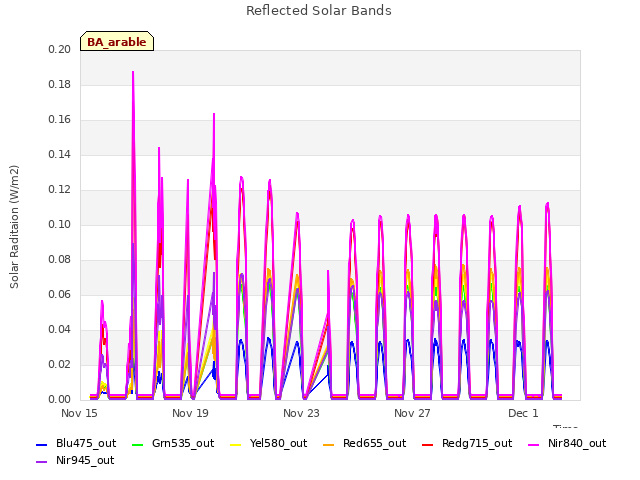This screenshot has width=640, height=480.
Task: Toggle the Blu475_out legend entry
Action: tap(76, 443)
